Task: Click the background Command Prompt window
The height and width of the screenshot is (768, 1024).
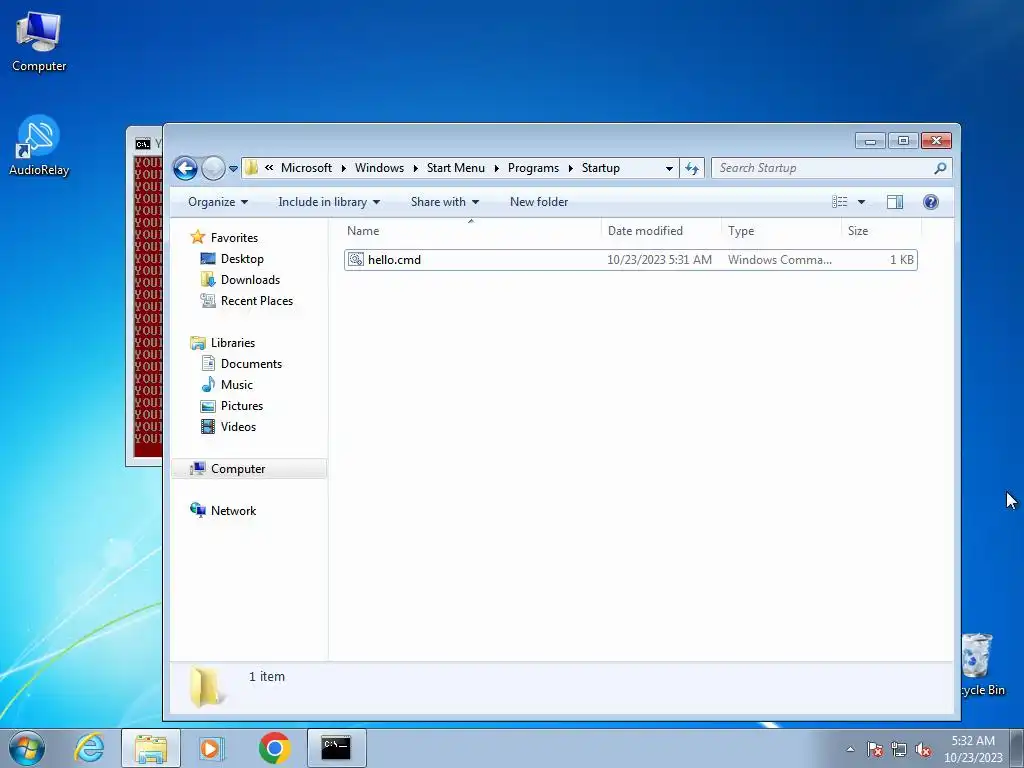Action: 144,294
